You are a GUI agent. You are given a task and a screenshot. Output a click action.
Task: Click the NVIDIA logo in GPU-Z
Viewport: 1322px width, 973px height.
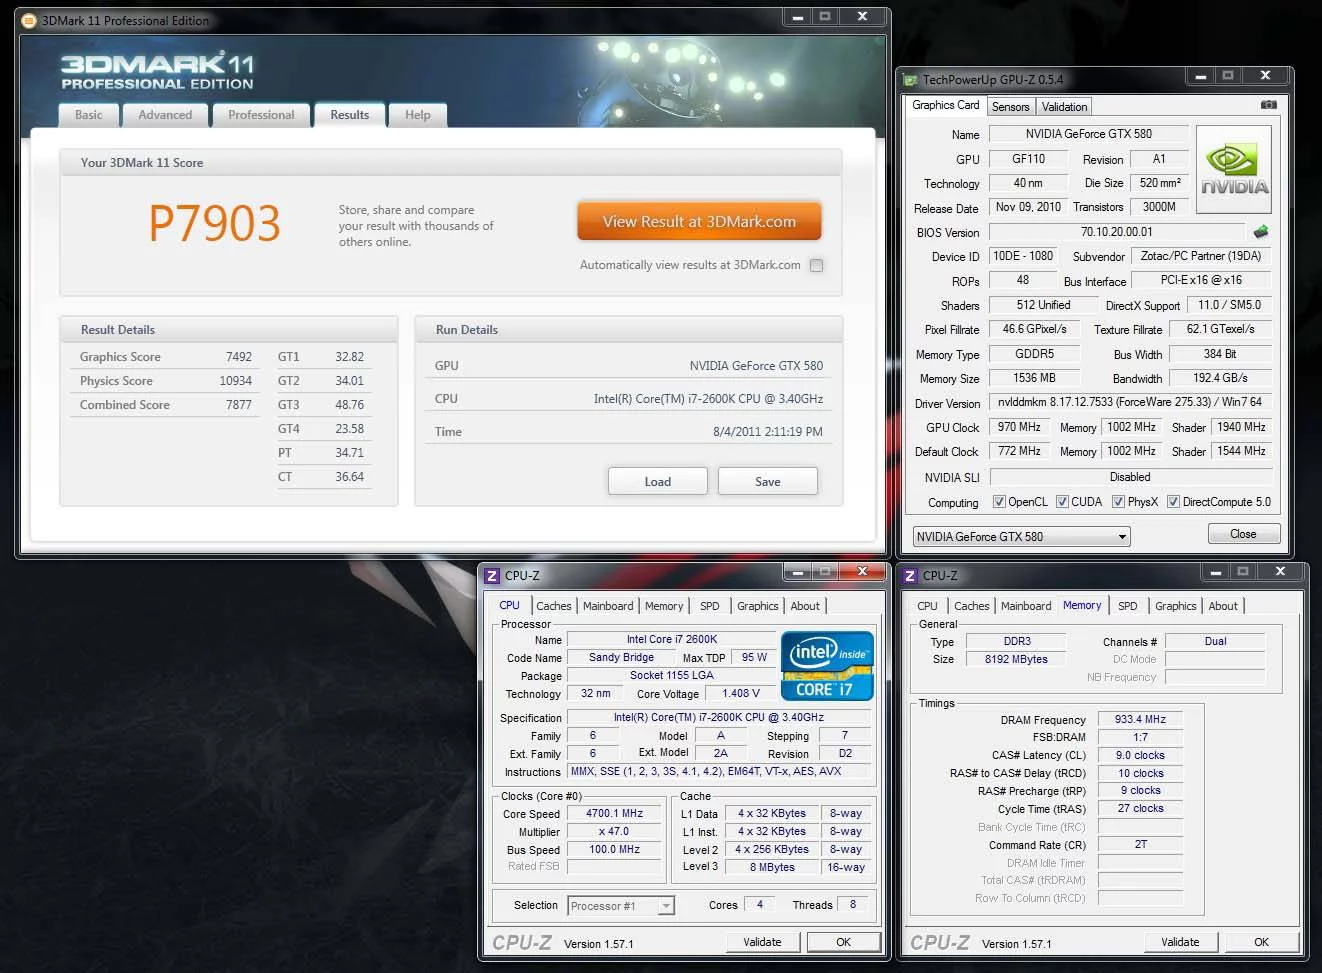[1234, 169]
